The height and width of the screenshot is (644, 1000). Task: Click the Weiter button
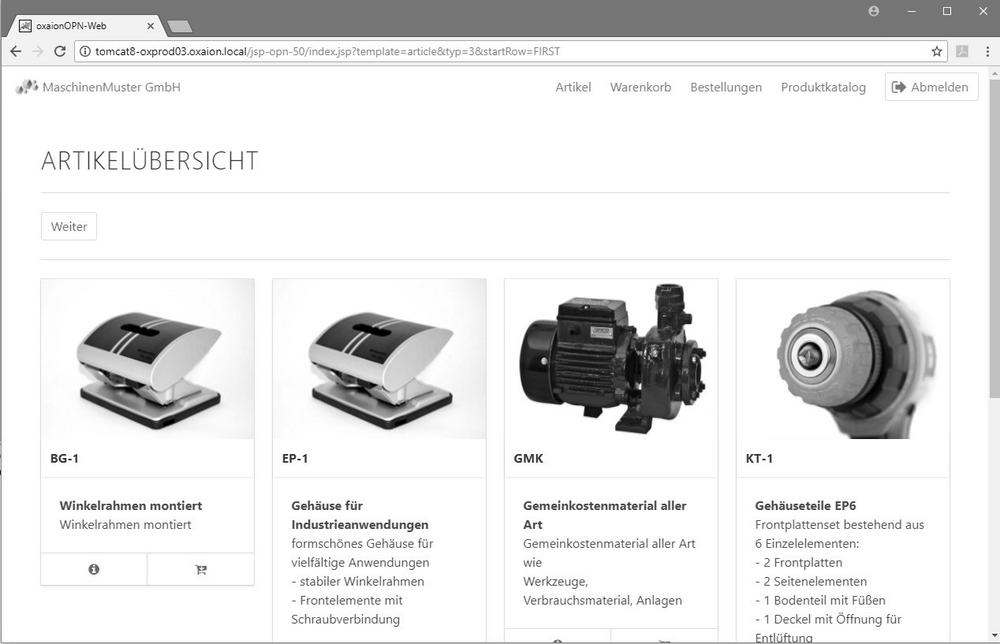(x=69, y=226)
